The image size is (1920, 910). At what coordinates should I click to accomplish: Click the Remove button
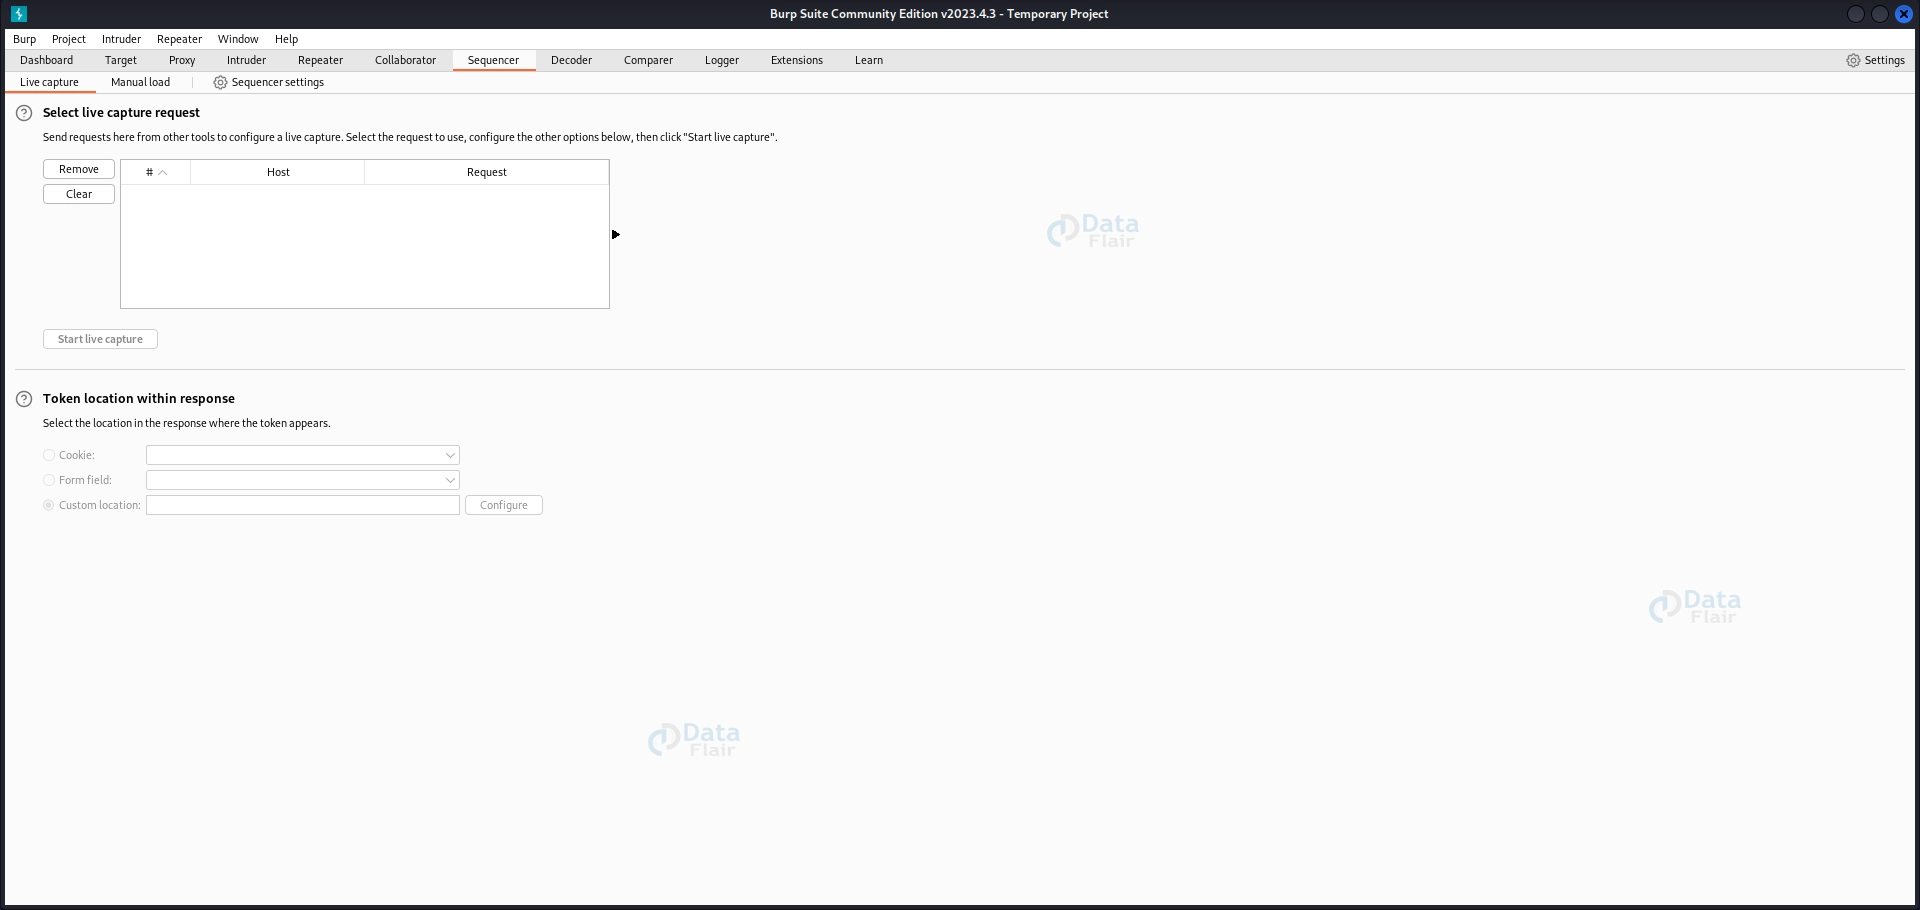tap(79, 169)
